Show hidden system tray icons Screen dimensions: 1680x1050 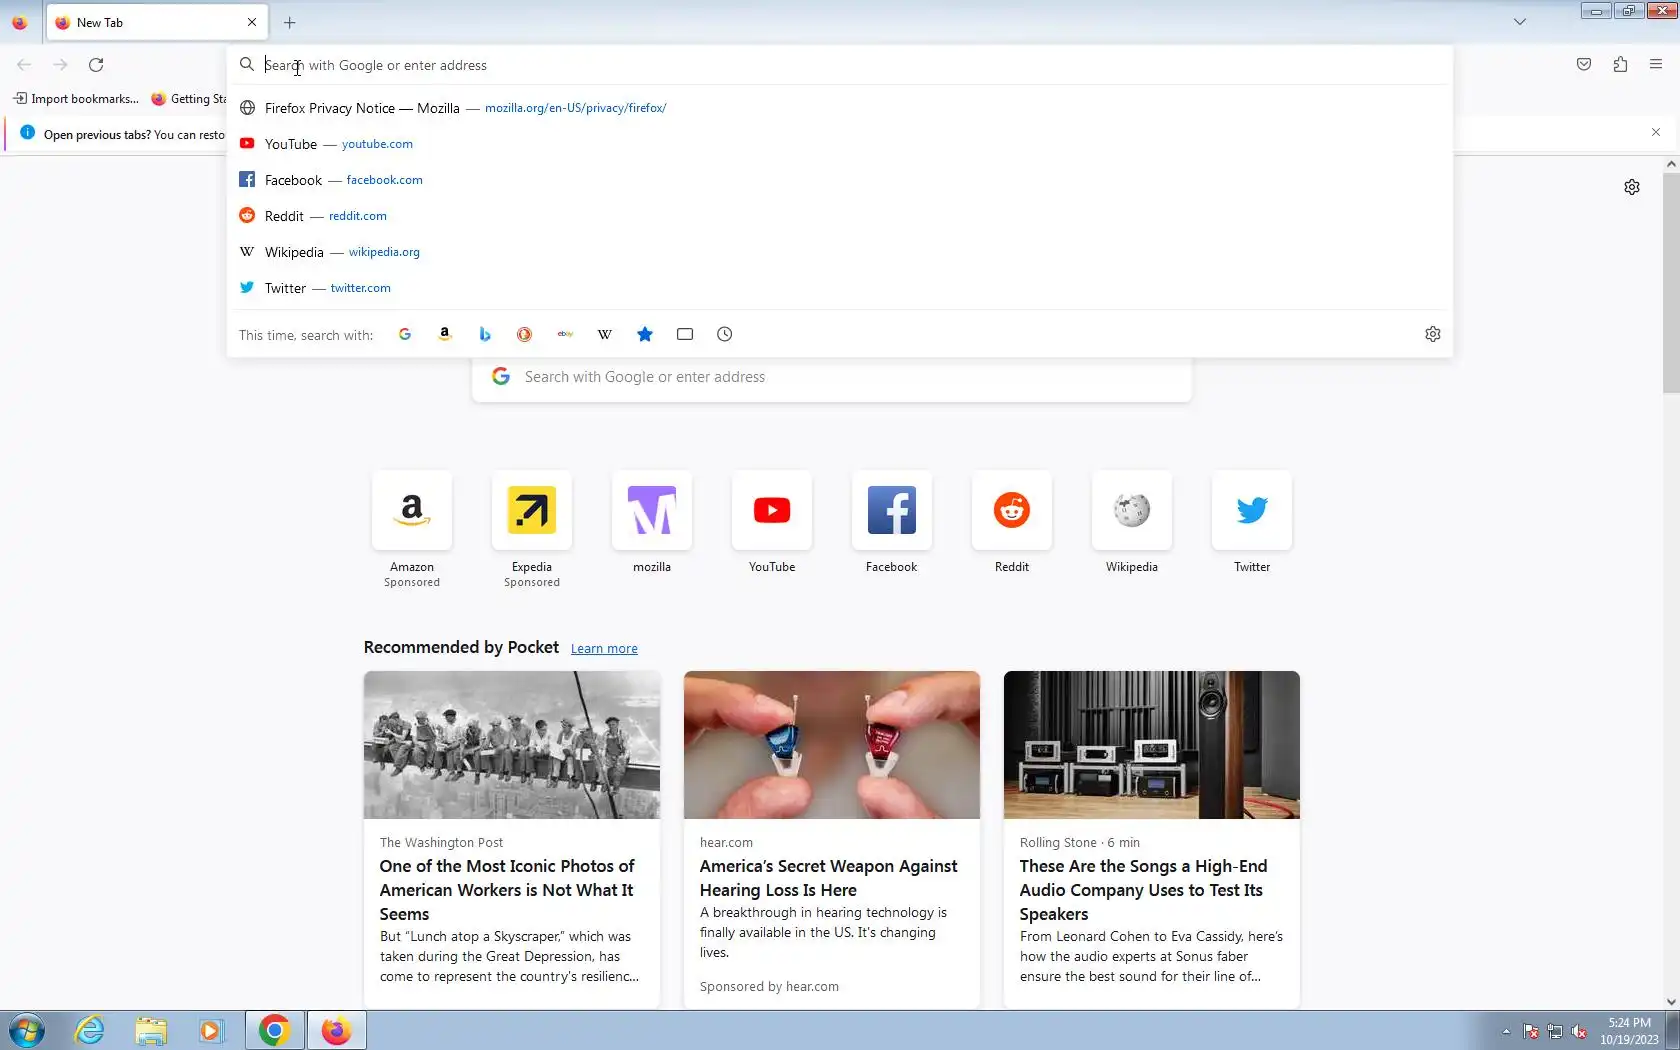coord(1506,1031)
